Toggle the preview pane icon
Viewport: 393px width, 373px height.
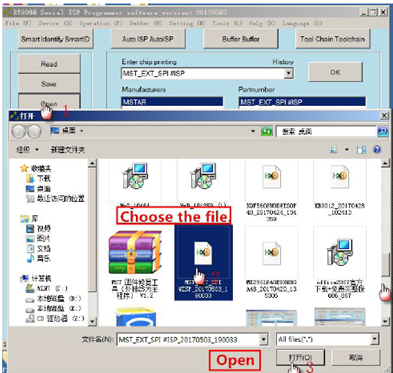tap(361, 150)
